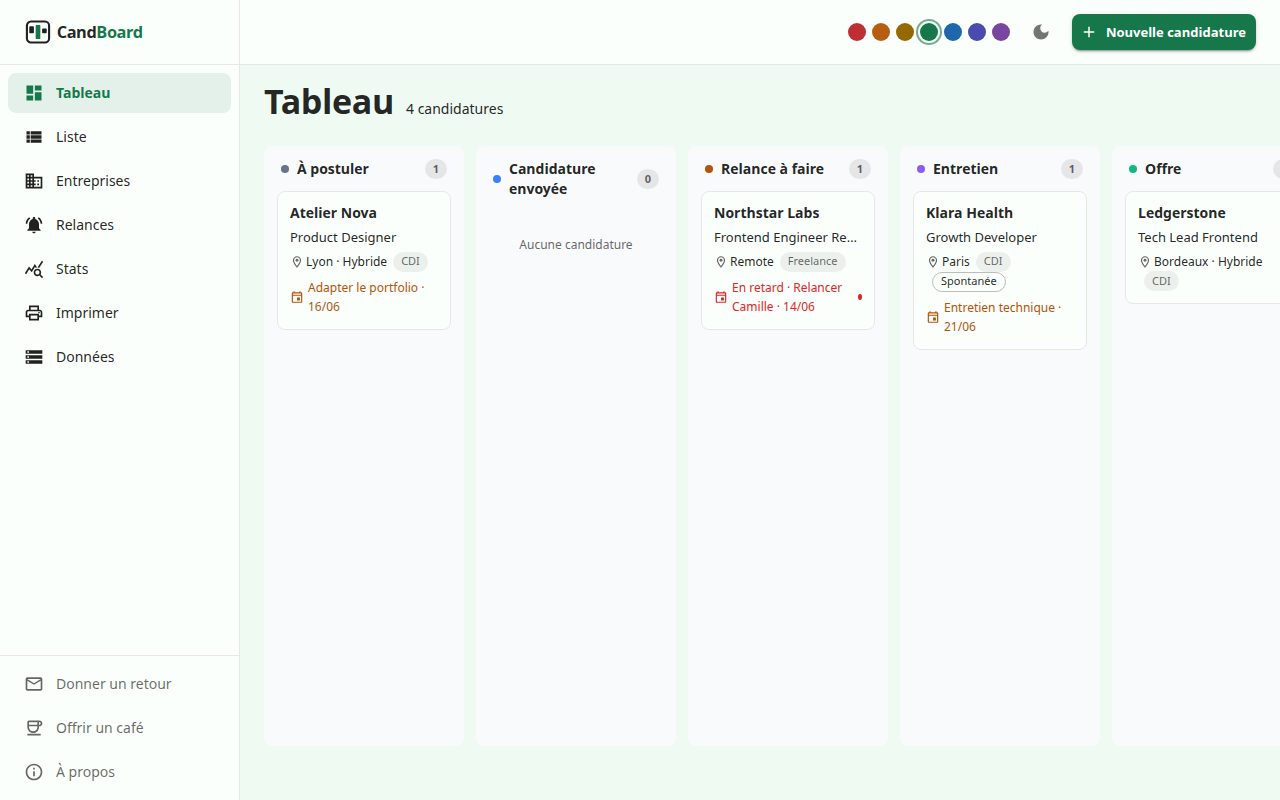
Task: Click 'Adapter le portfolio · 16/06' reminder
Action: click(x=366, y=297)
